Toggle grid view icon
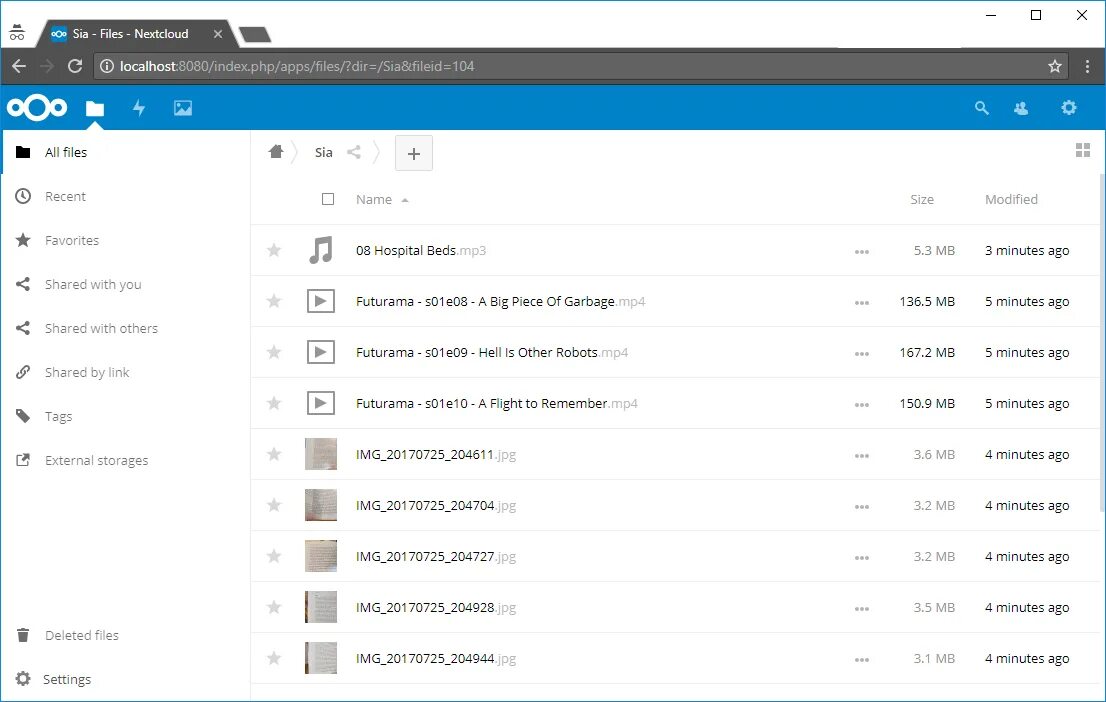Image resolution: width=1106 pixels, height=702 pixels. click(x=1083, y=150)
